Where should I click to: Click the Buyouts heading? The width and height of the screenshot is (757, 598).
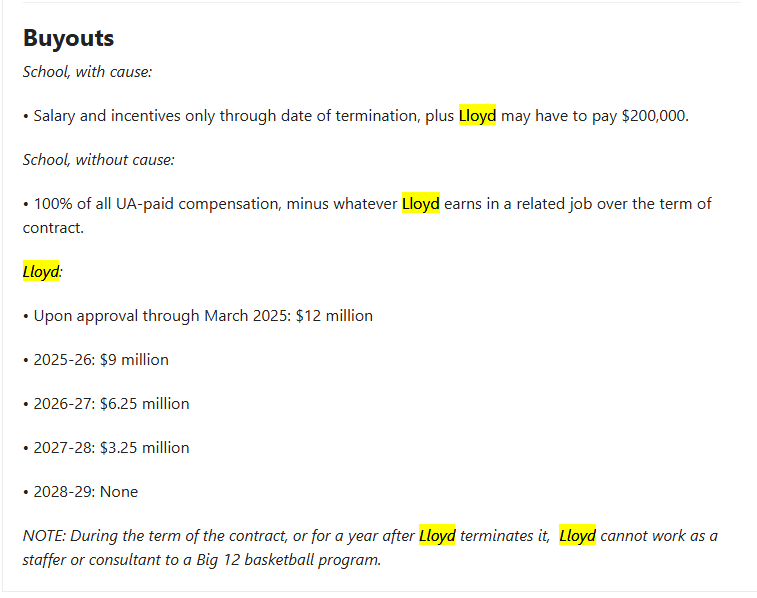click(x=68, y=38)
